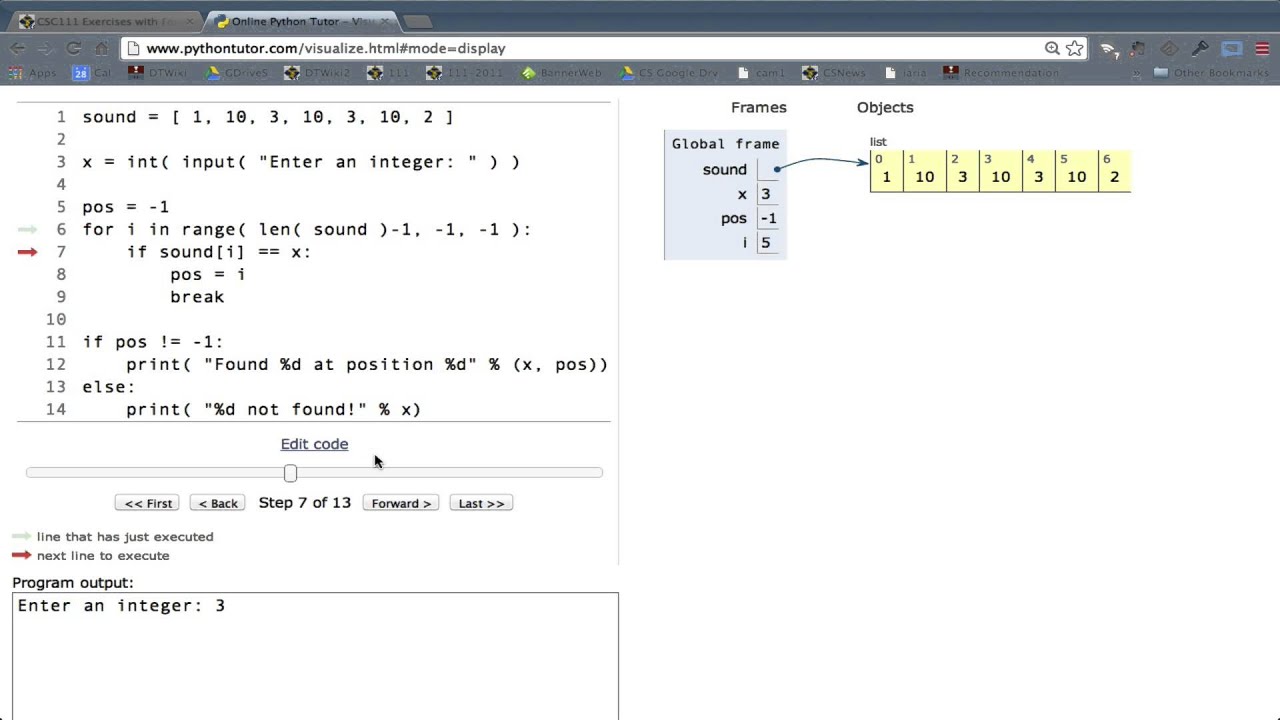Image resolution: width=1280 pixels, height=720 pixels.
Task: Click the 'Global frame' header
Action: point(725,144)
